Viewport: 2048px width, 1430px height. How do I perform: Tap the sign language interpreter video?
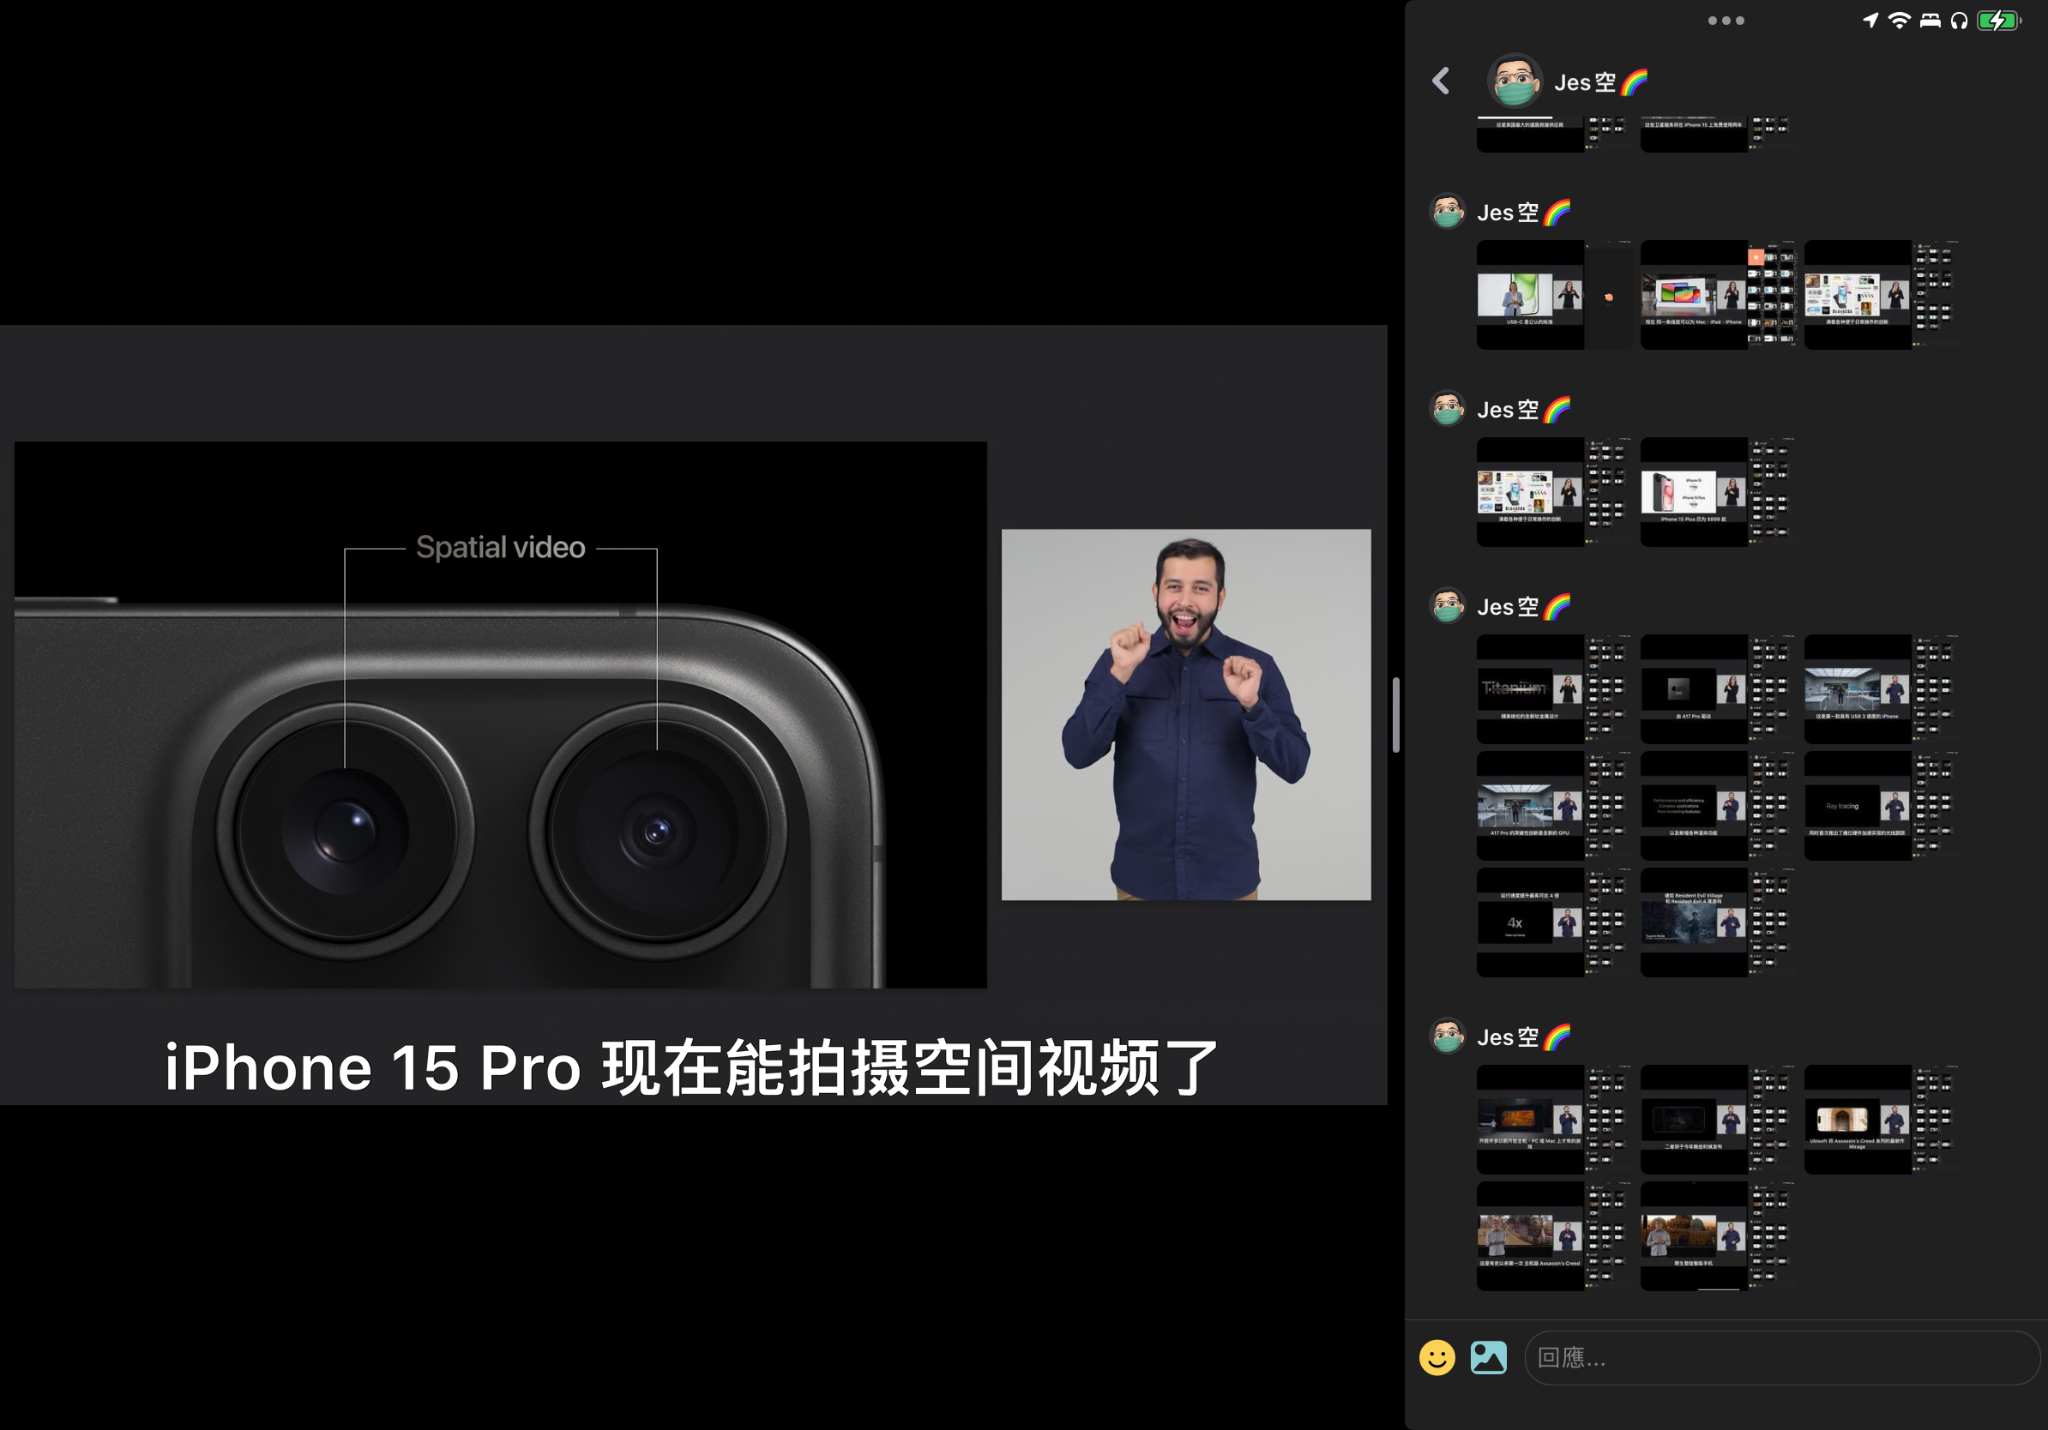point(1186,715)
